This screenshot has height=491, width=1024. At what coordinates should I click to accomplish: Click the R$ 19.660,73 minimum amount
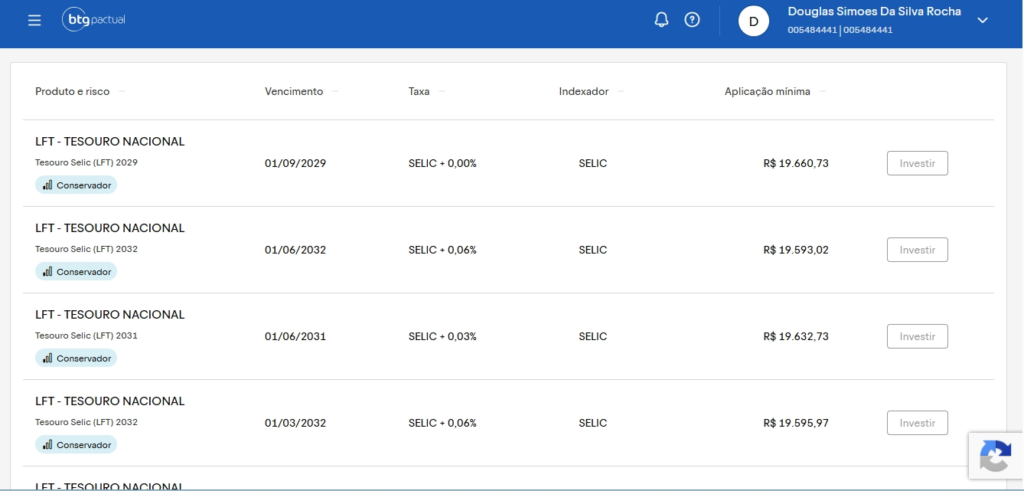point(795,163)
